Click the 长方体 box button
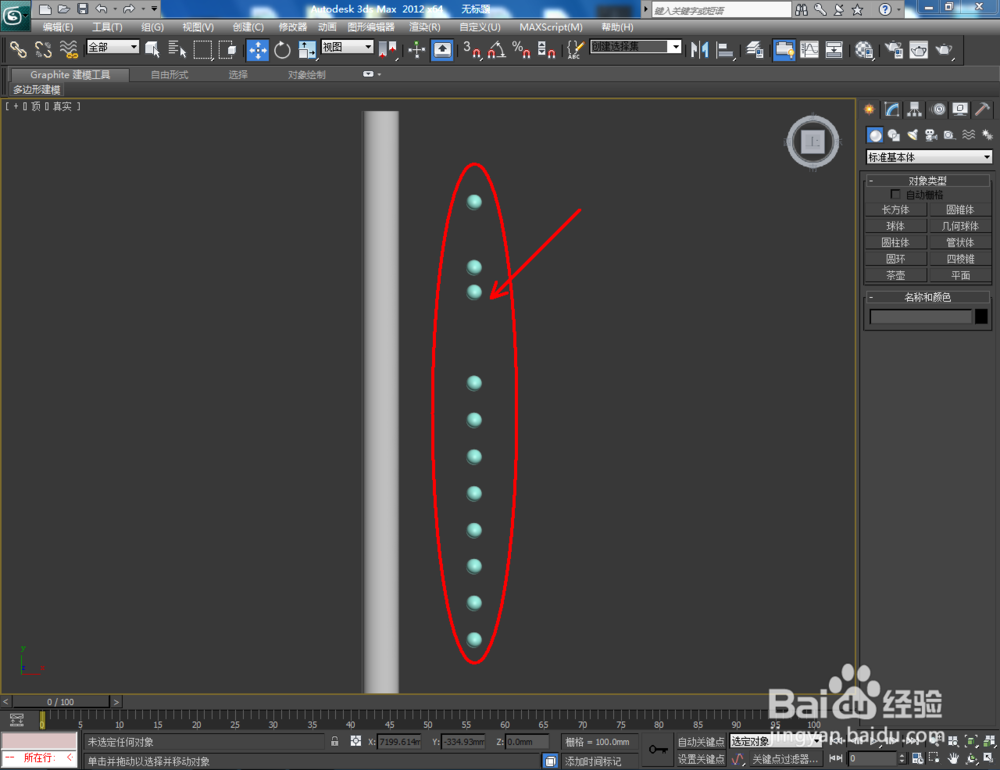1000x770 pixels. (895, 209)
